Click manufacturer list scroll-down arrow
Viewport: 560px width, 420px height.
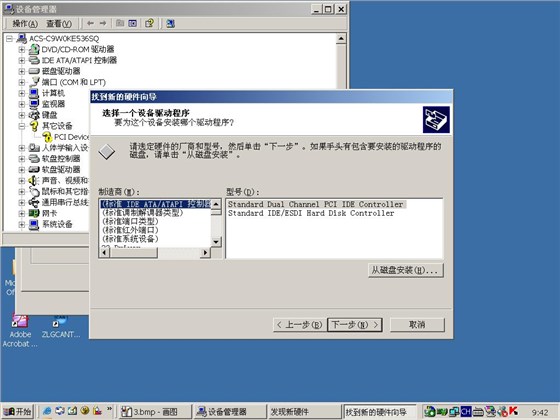tap(216, 242)
